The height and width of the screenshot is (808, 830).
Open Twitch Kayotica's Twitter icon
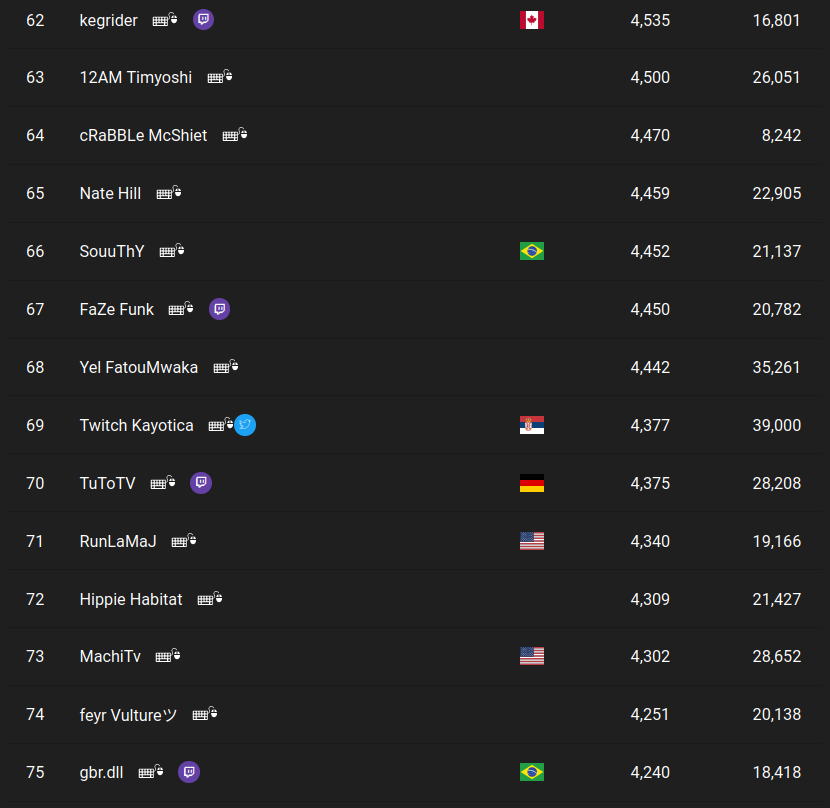[x=245, y=425]
